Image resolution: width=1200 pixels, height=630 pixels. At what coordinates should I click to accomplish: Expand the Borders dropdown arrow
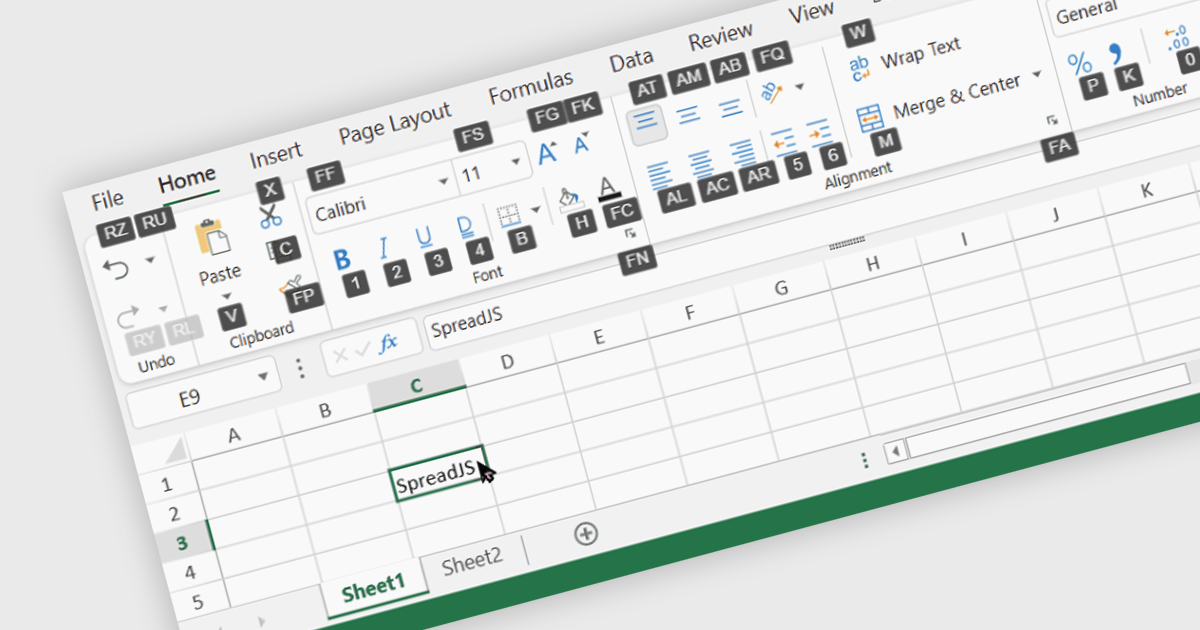(536, 209)
